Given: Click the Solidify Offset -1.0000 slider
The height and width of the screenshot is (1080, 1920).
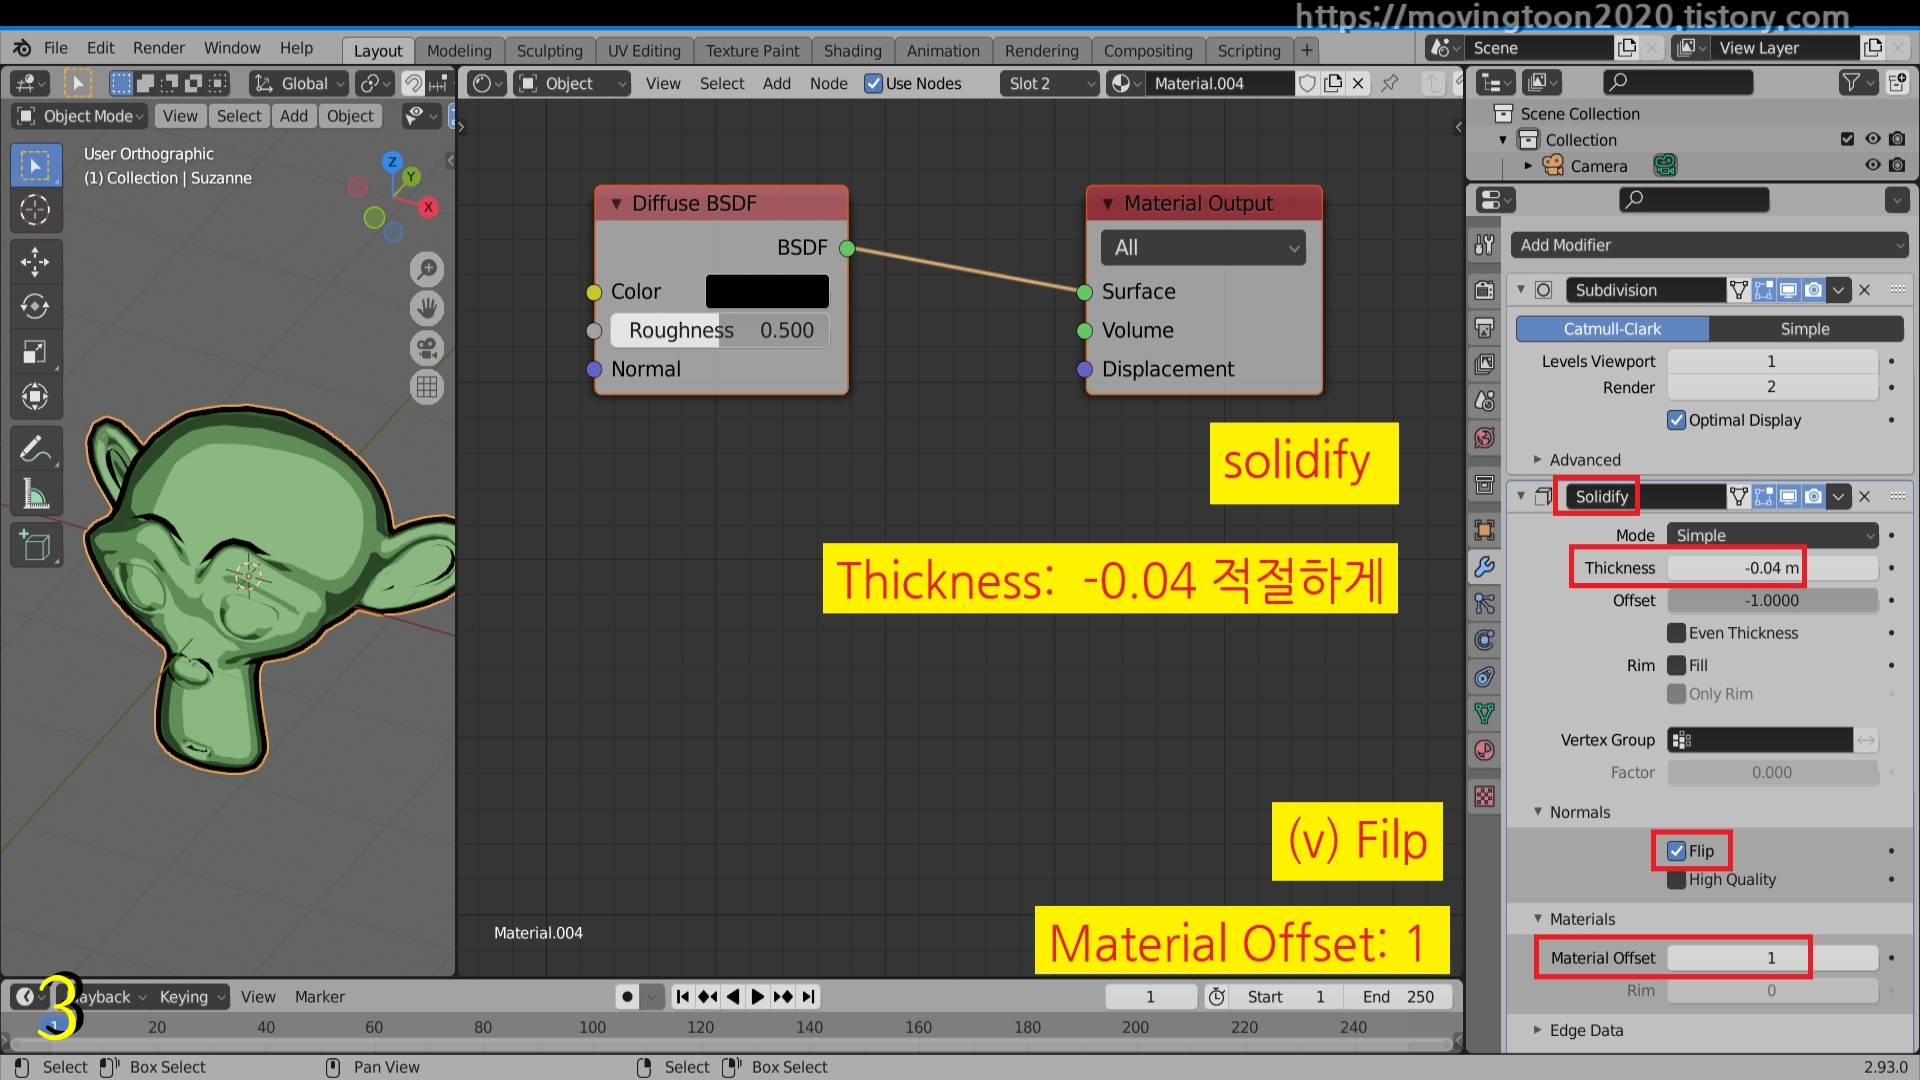Looking at the screenshot, I should tap(1772, 600).
